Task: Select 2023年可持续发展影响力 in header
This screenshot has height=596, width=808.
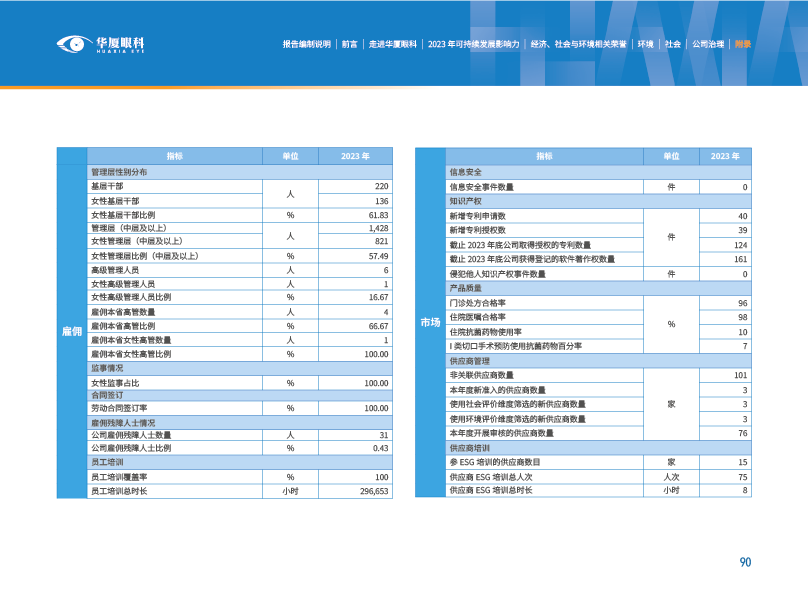Action: 473,44
